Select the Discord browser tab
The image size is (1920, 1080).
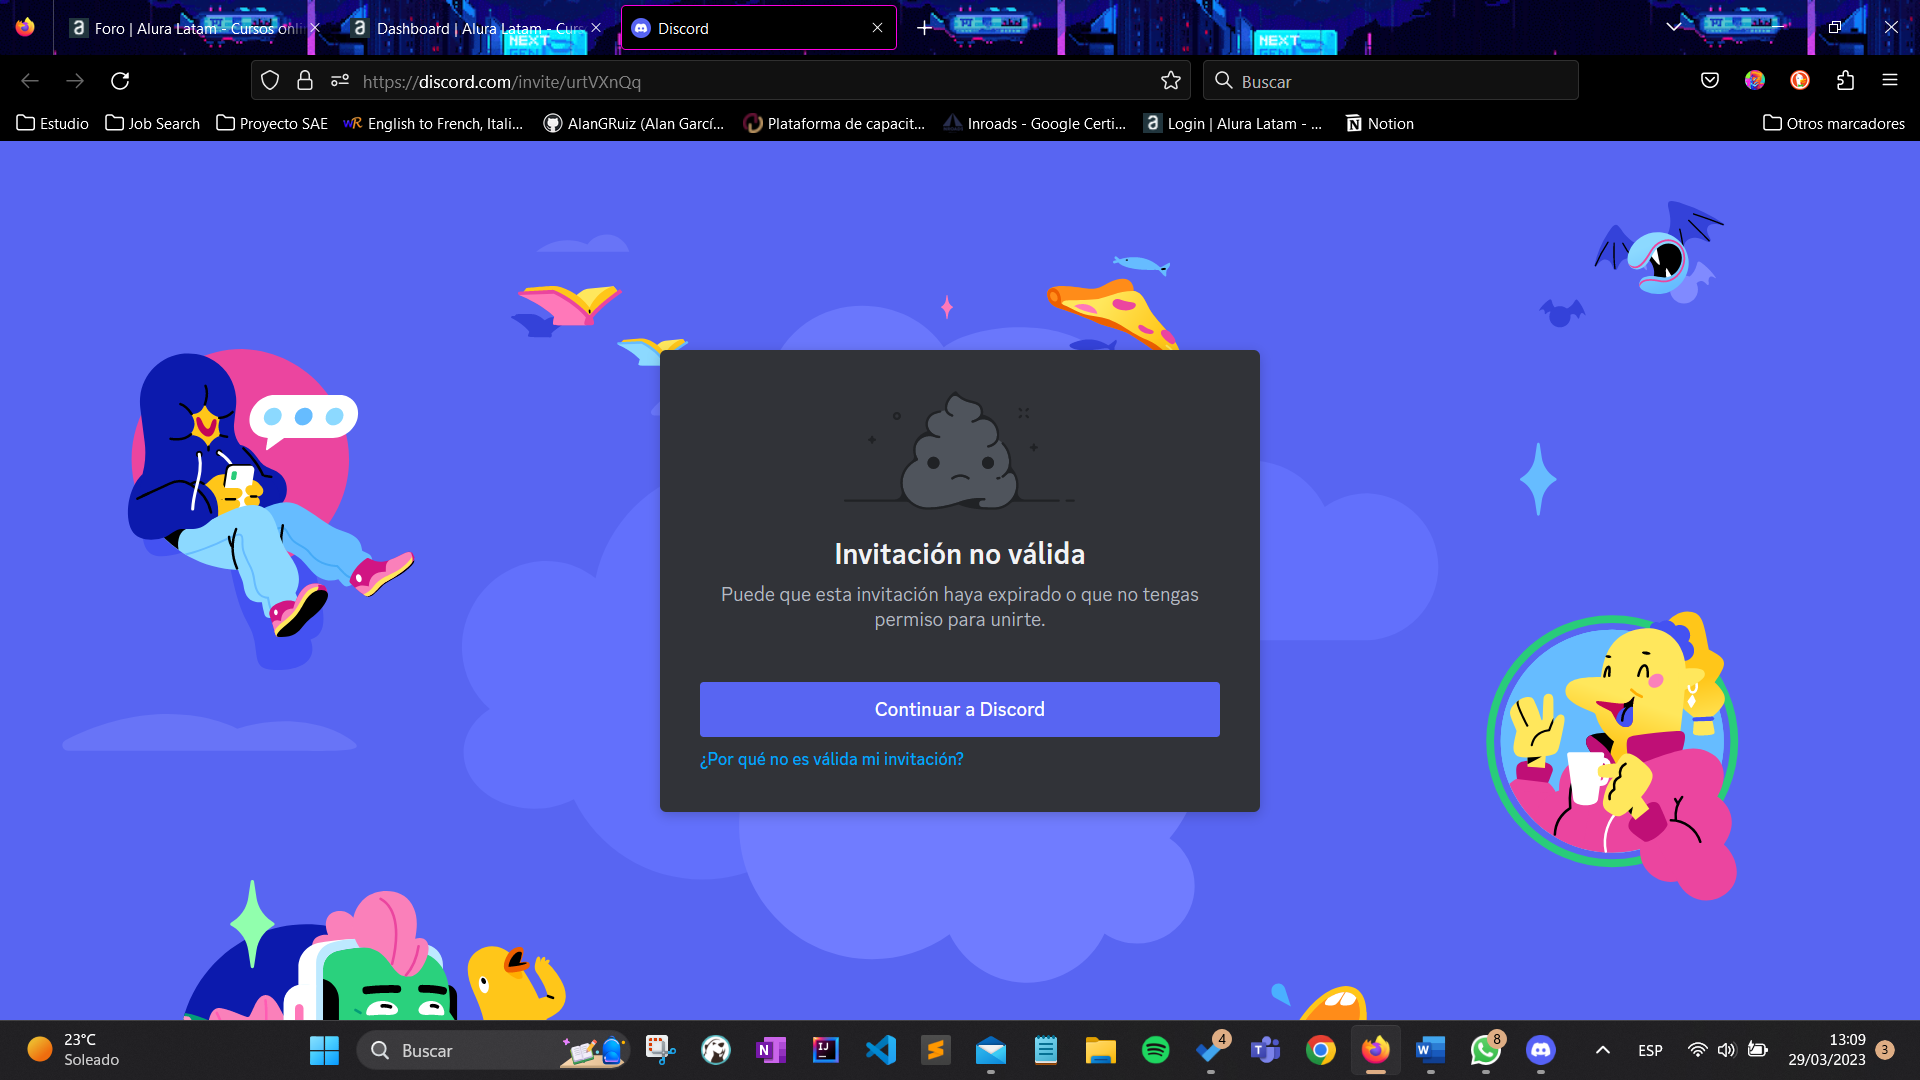point(758,28)
